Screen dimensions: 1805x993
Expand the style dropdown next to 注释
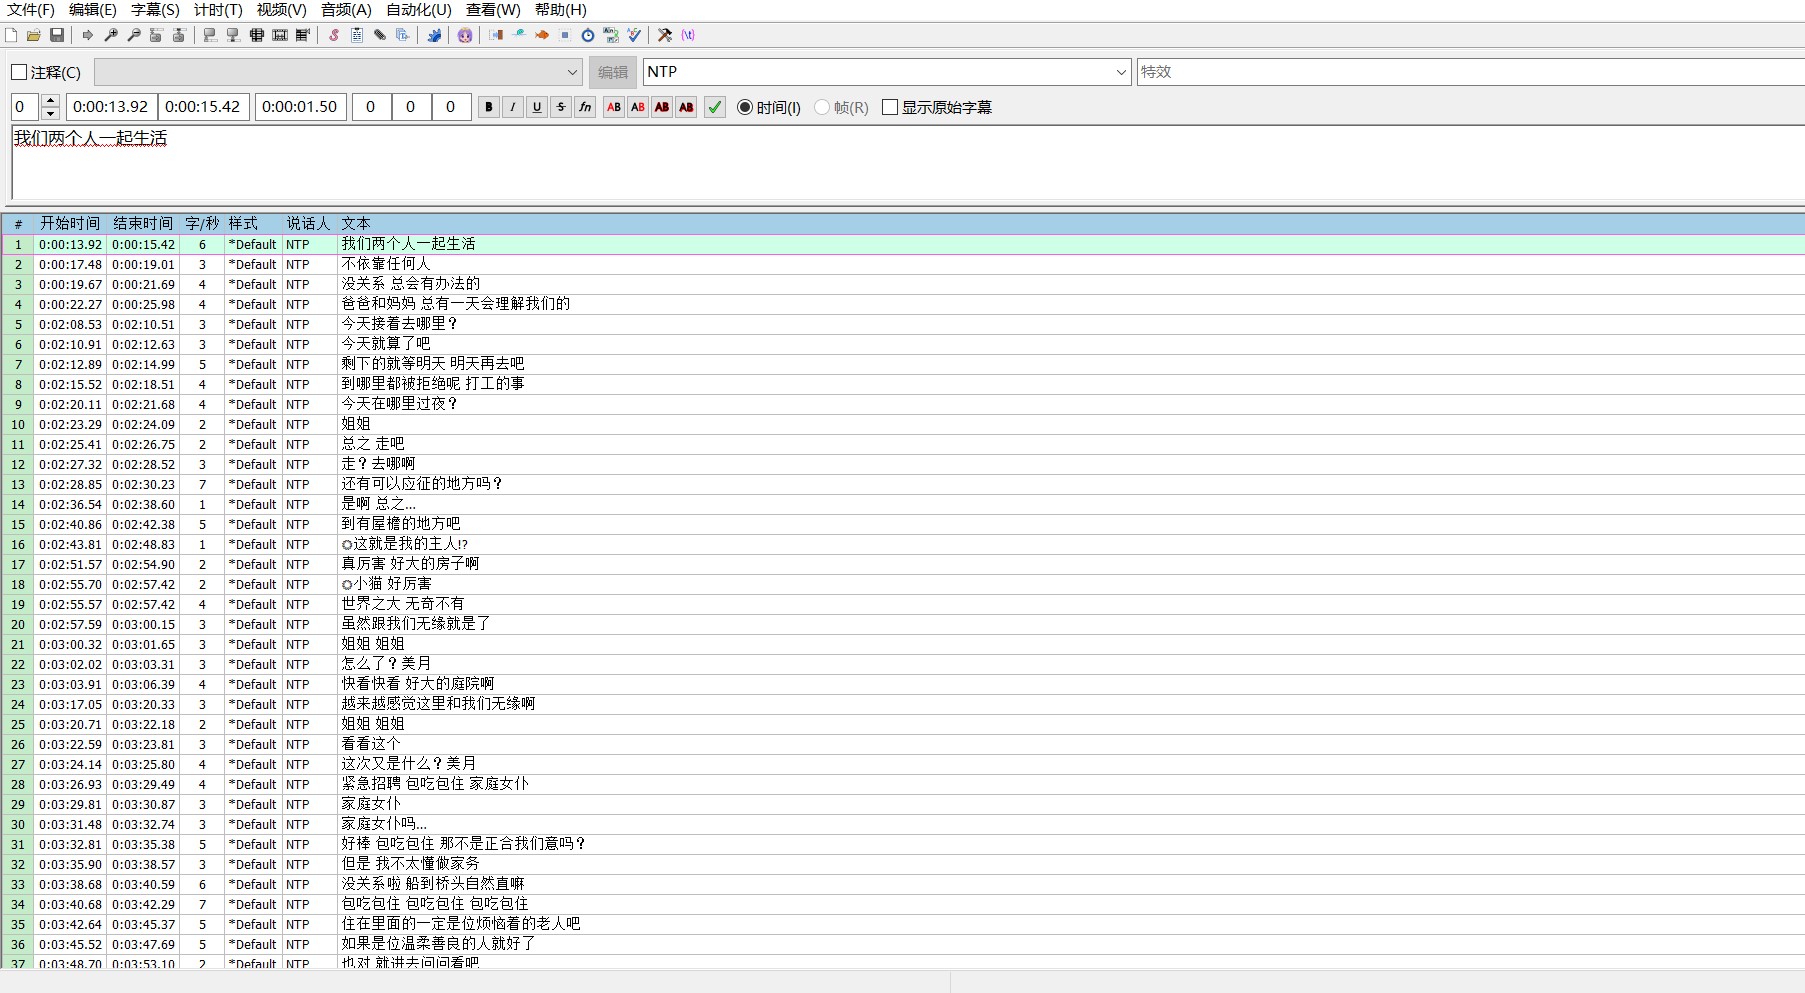pos(573,72)
